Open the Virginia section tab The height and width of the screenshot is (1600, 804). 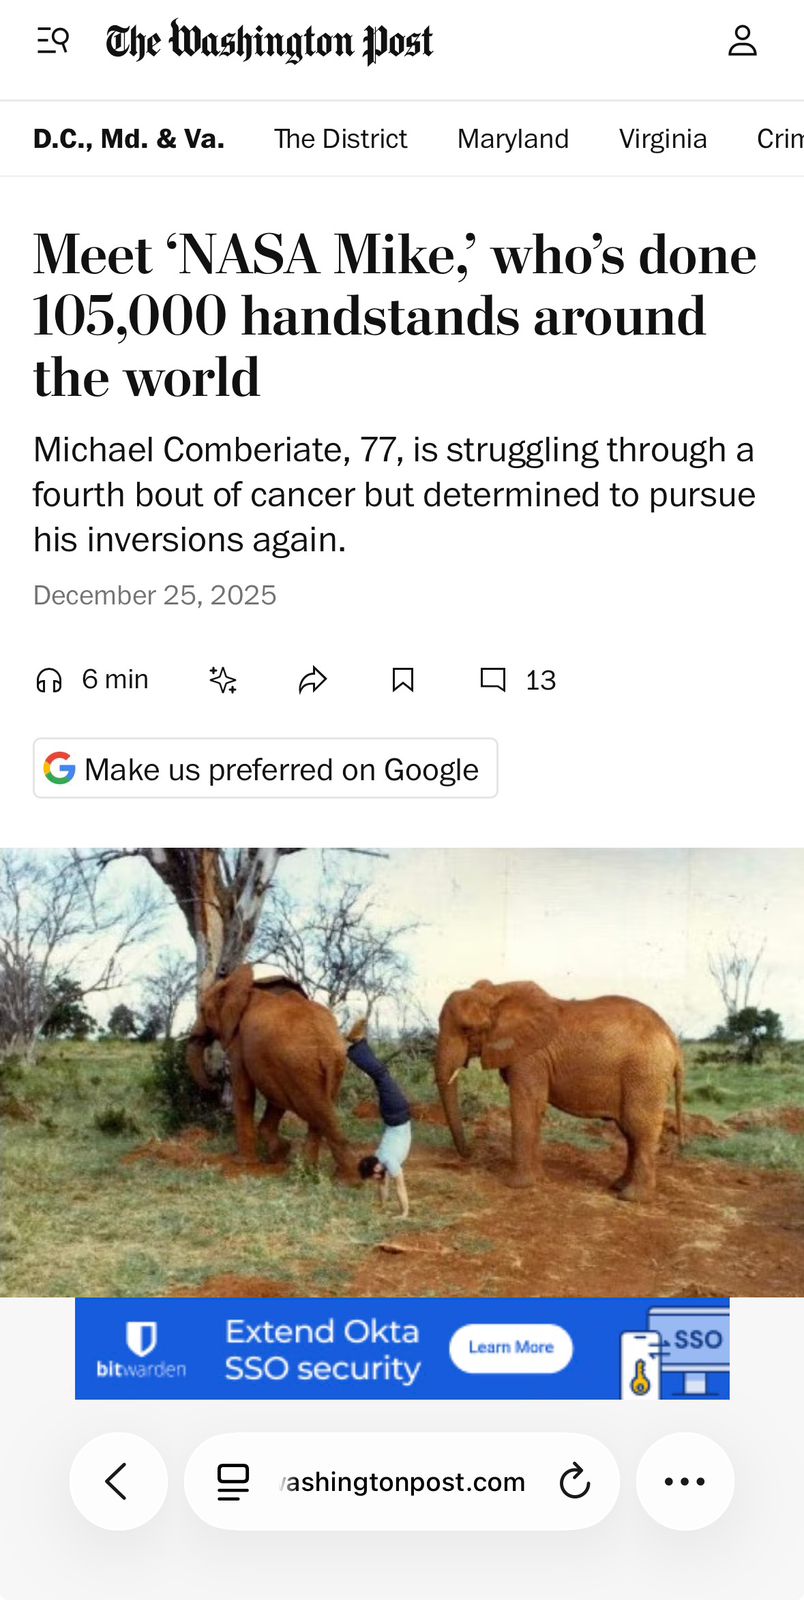(x=663, y=139)
